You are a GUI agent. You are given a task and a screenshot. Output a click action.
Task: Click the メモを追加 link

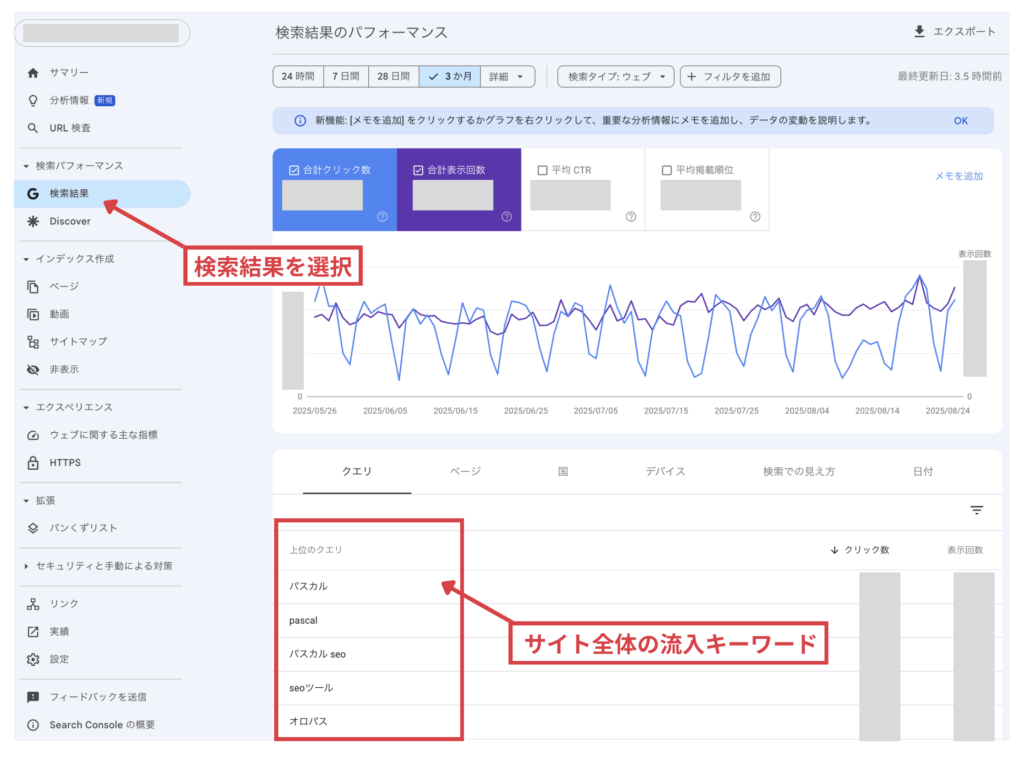coord(958,176)
